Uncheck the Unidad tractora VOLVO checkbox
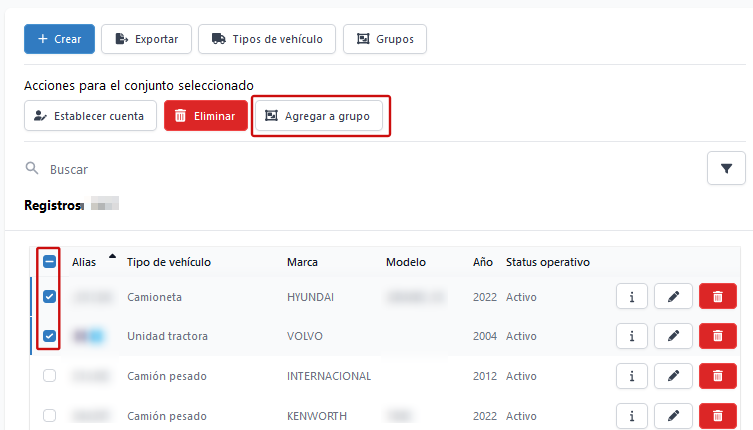This screenshot has width=753, height=430. click(49, 335)
